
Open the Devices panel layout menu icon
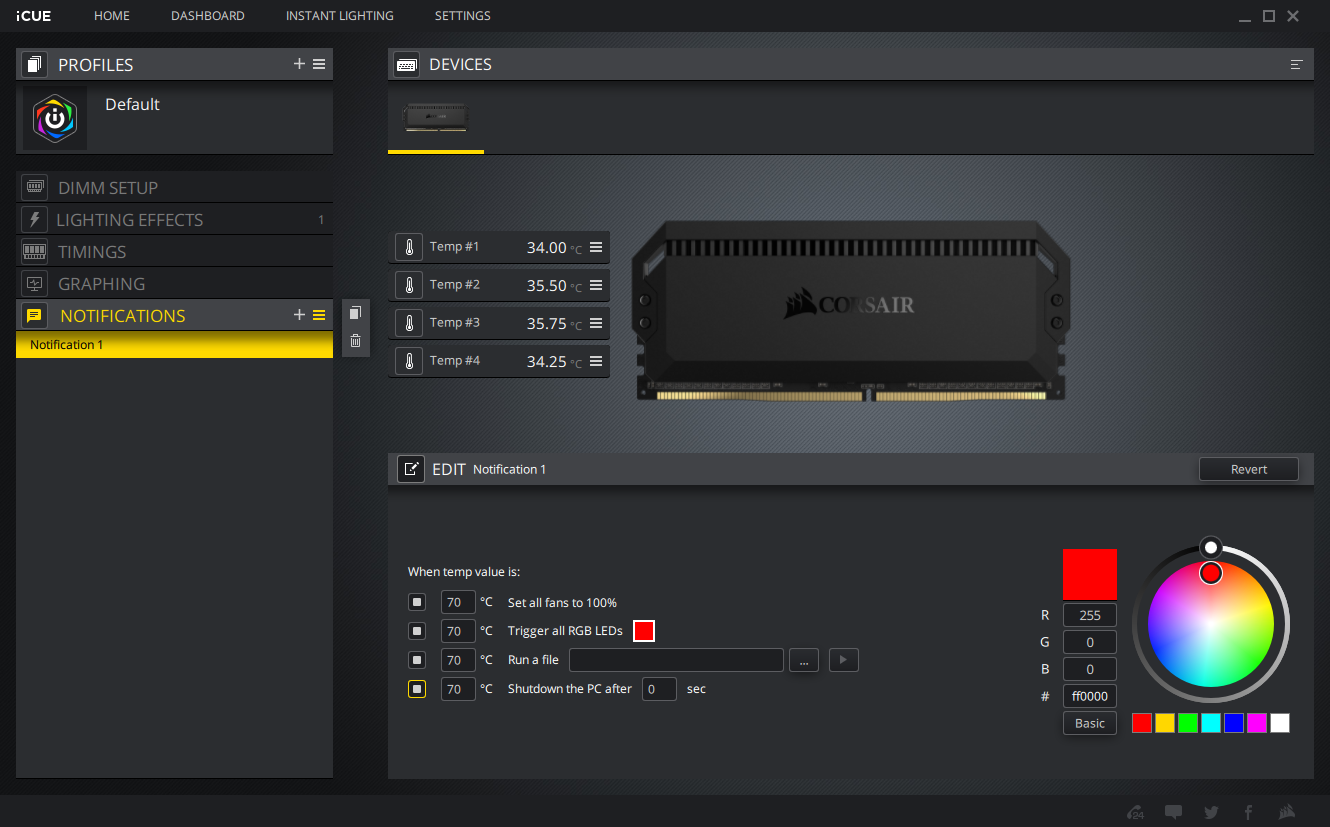click(x=1296, y=64)
